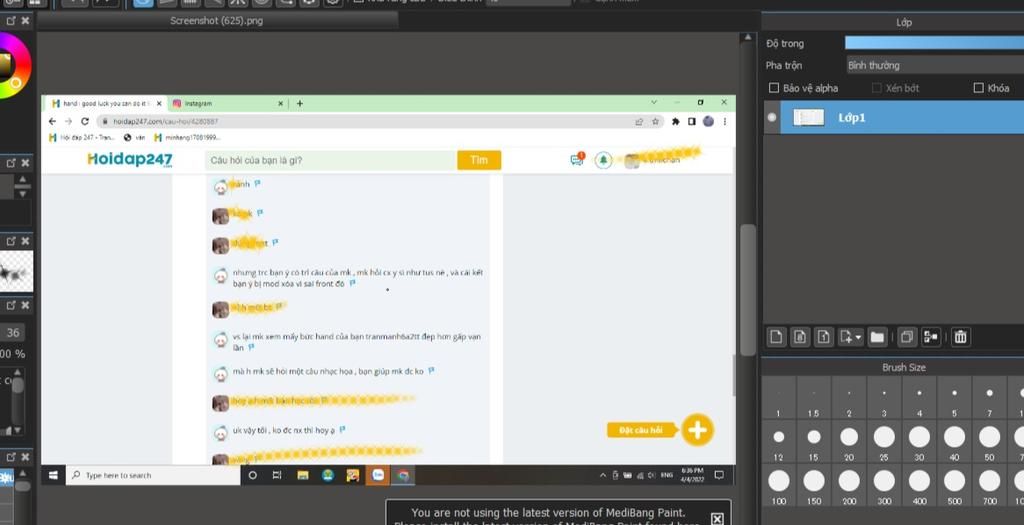1024x525 pixels.
Task: Toggle visibility of layer Lớp1
Action: [x=772, y=118]
